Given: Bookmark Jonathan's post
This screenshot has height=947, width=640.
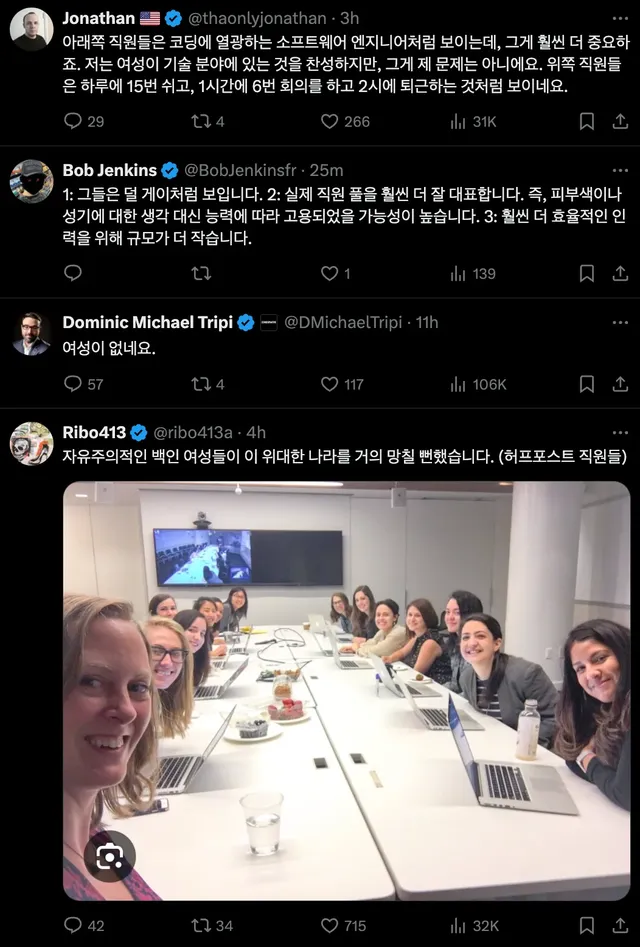Looking at the screenshot, I should (x=587, y=121).
